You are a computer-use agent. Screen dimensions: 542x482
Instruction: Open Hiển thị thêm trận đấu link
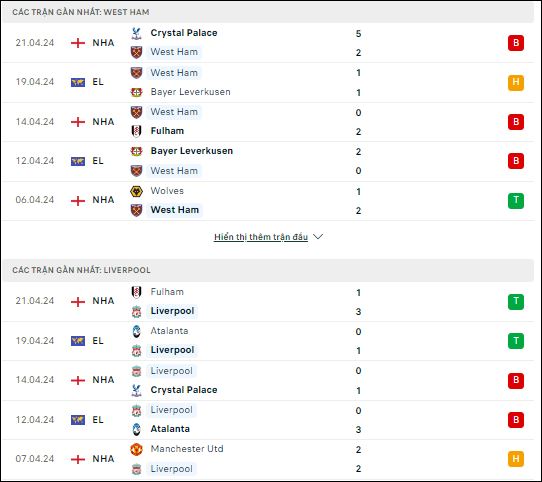[261, 237]
